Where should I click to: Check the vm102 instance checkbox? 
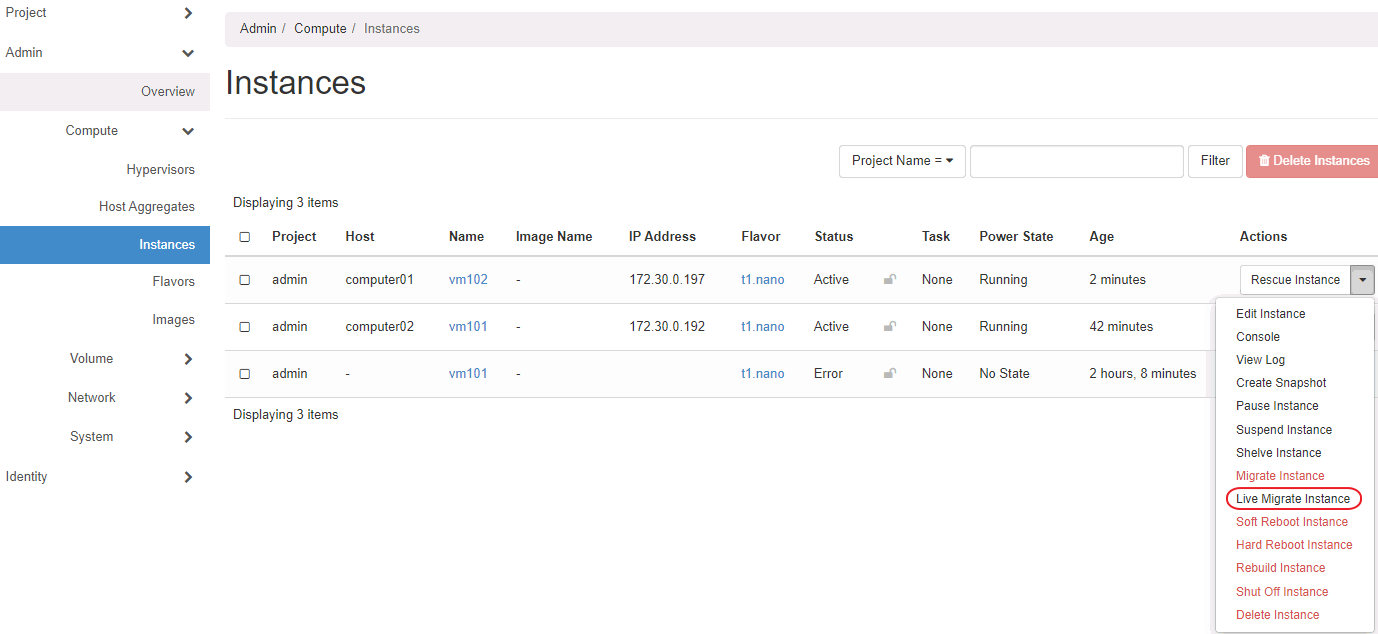pos(245,280)
